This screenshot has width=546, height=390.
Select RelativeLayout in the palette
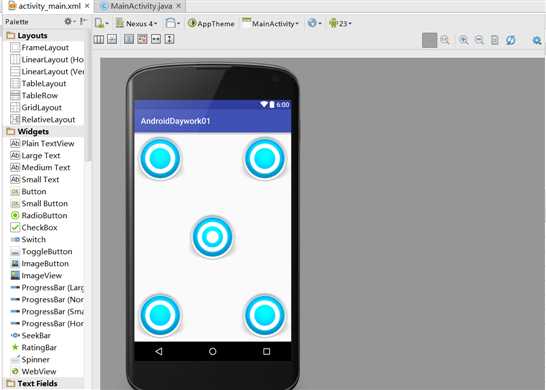pyautogui.click(x=42, y=119)
